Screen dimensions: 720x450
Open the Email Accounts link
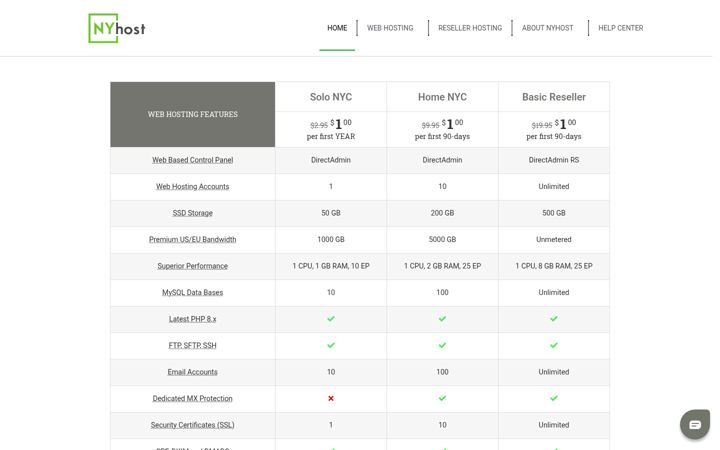192,372
